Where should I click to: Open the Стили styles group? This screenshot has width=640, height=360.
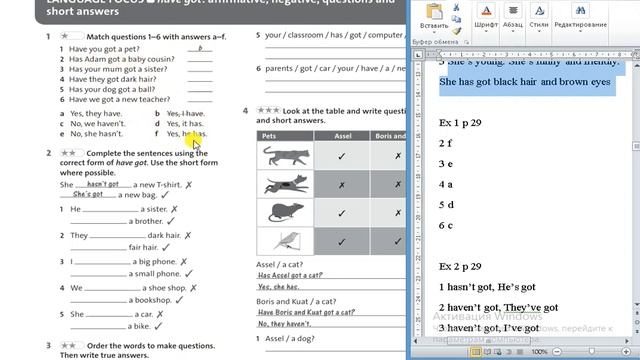click(539, 17)
